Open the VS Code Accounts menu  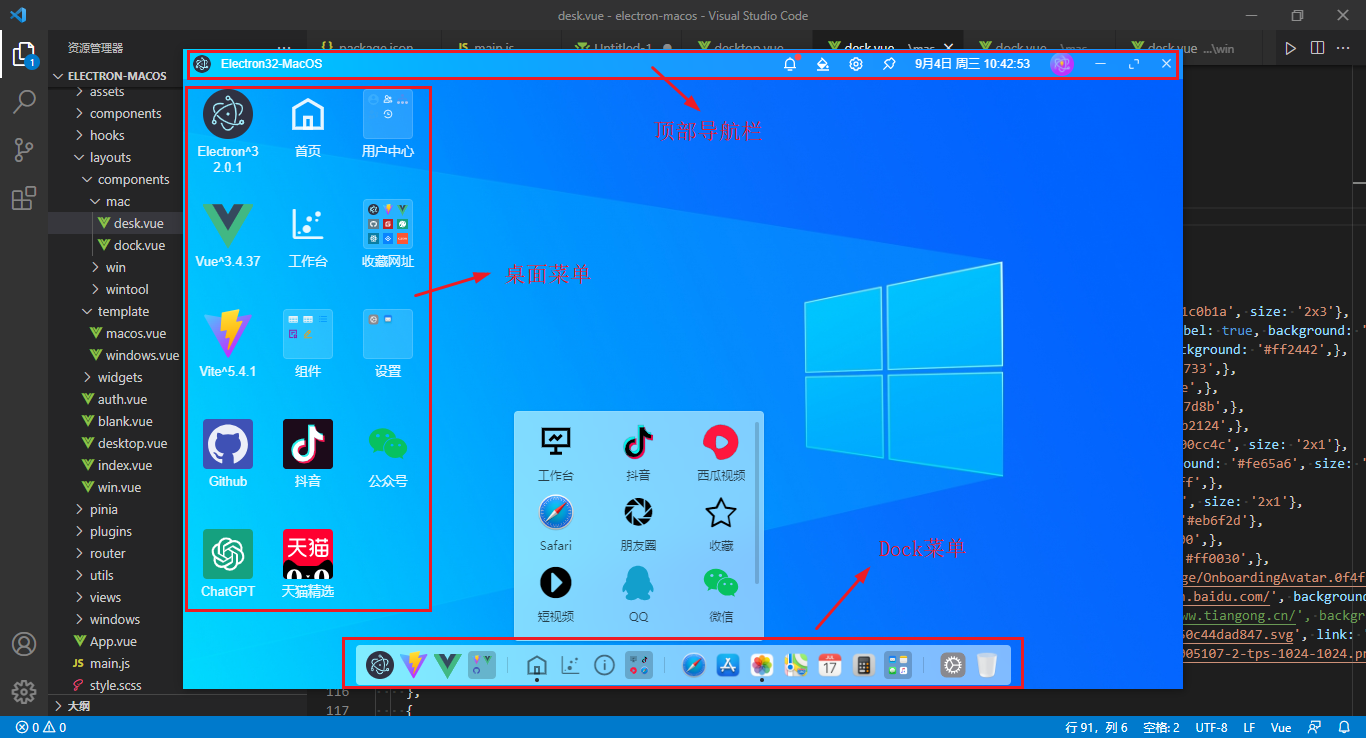24,643
